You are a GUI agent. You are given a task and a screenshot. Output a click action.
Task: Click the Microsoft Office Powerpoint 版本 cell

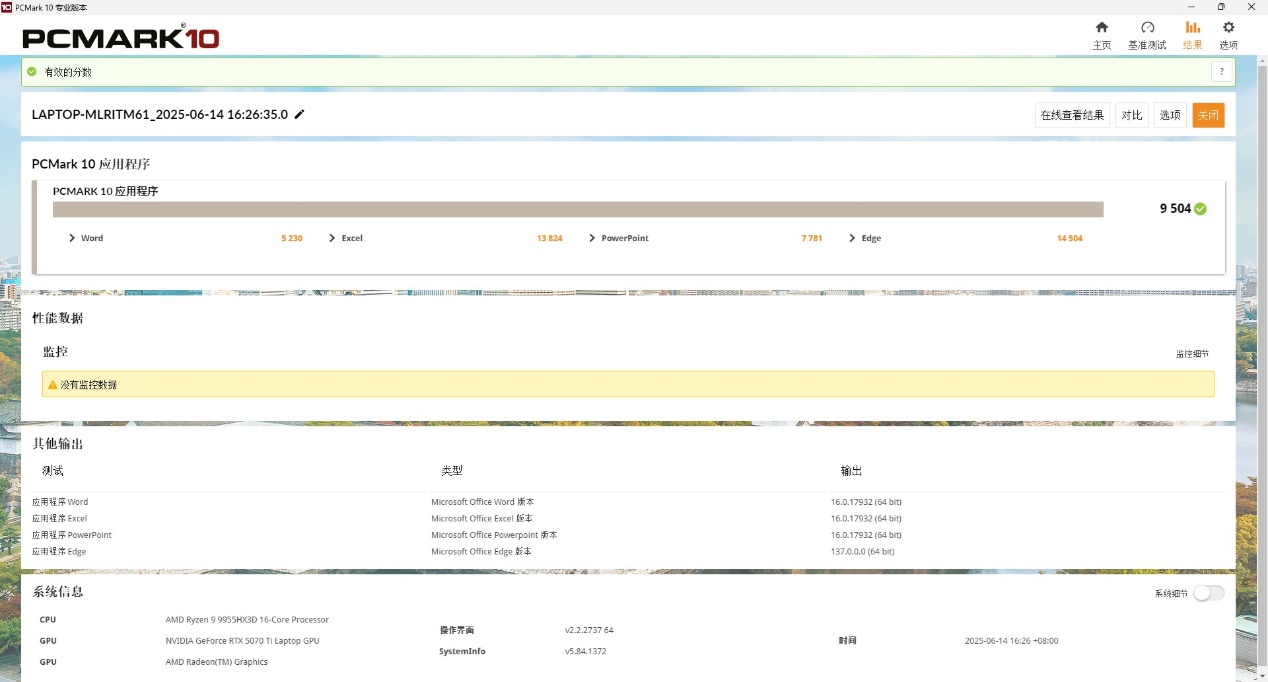click(494, 535)
